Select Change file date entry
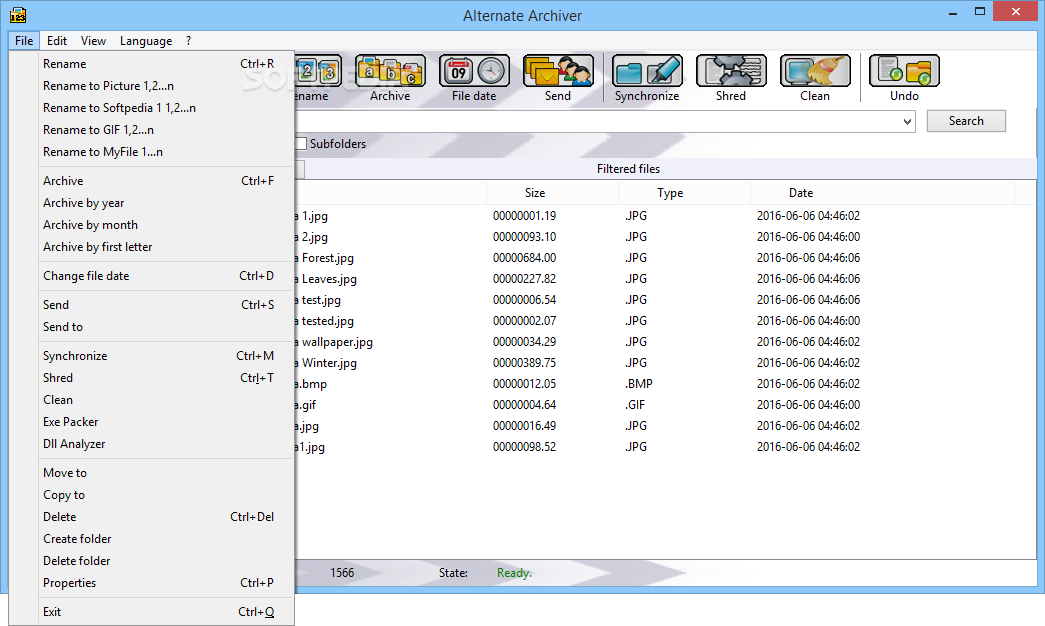The image size is (1045, 626). coord(166,276)
